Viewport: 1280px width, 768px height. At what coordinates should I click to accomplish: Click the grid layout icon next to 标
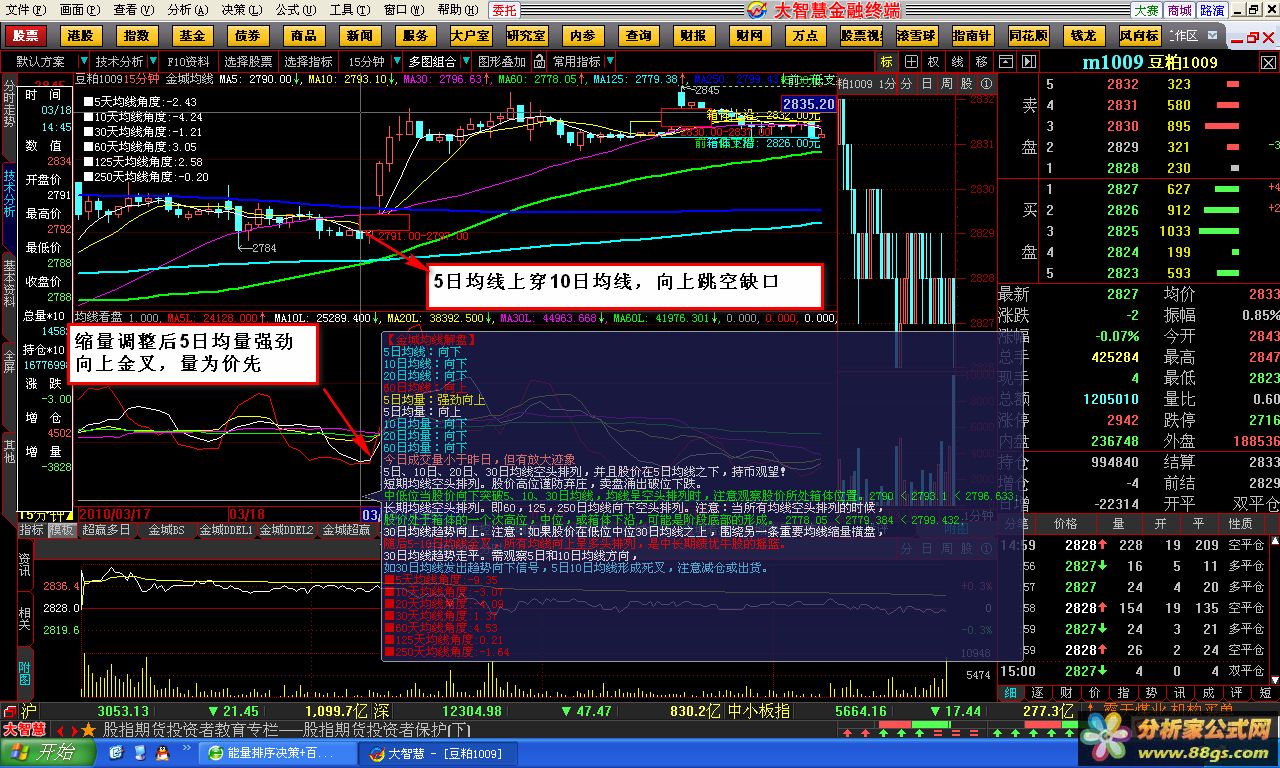pos(910,61)
